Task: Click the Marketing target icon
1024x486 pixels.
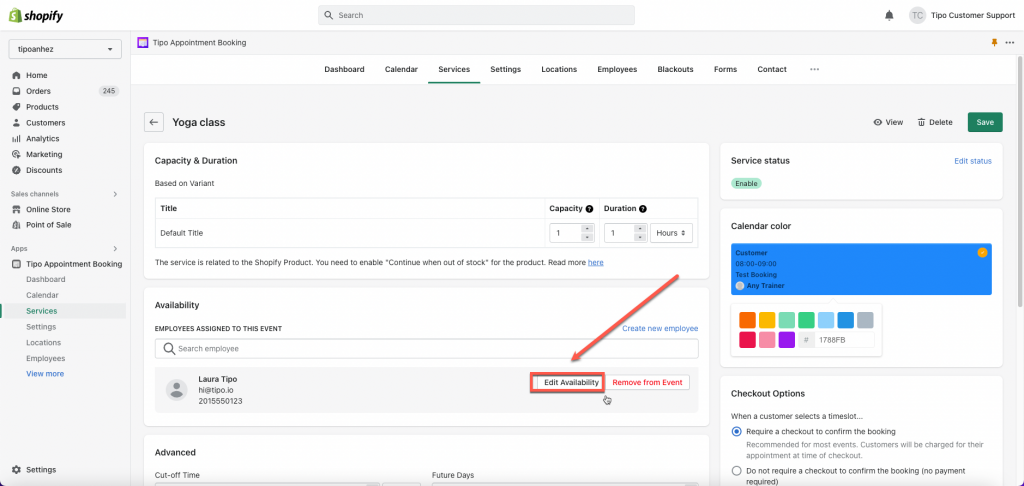Action: (x=16, y=154)
